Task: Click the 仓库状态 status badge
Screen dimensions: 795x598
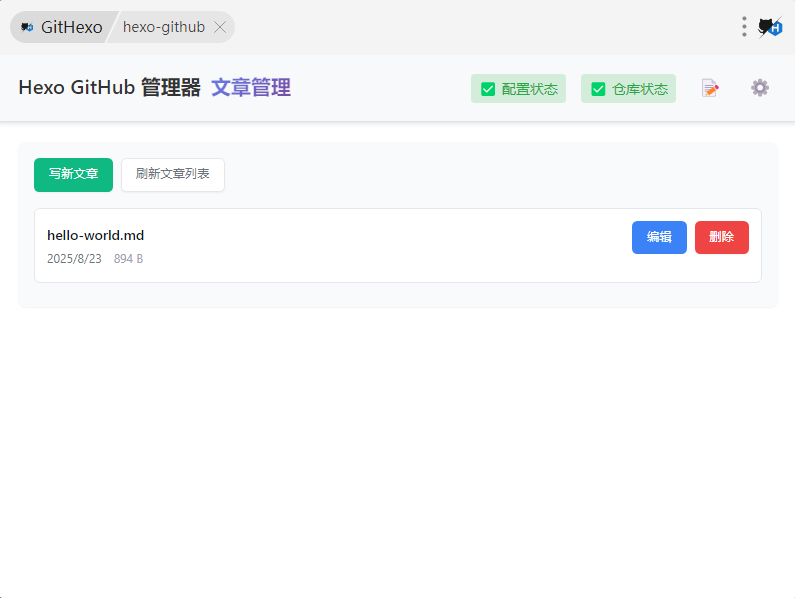Action: [x=628, y=89]
